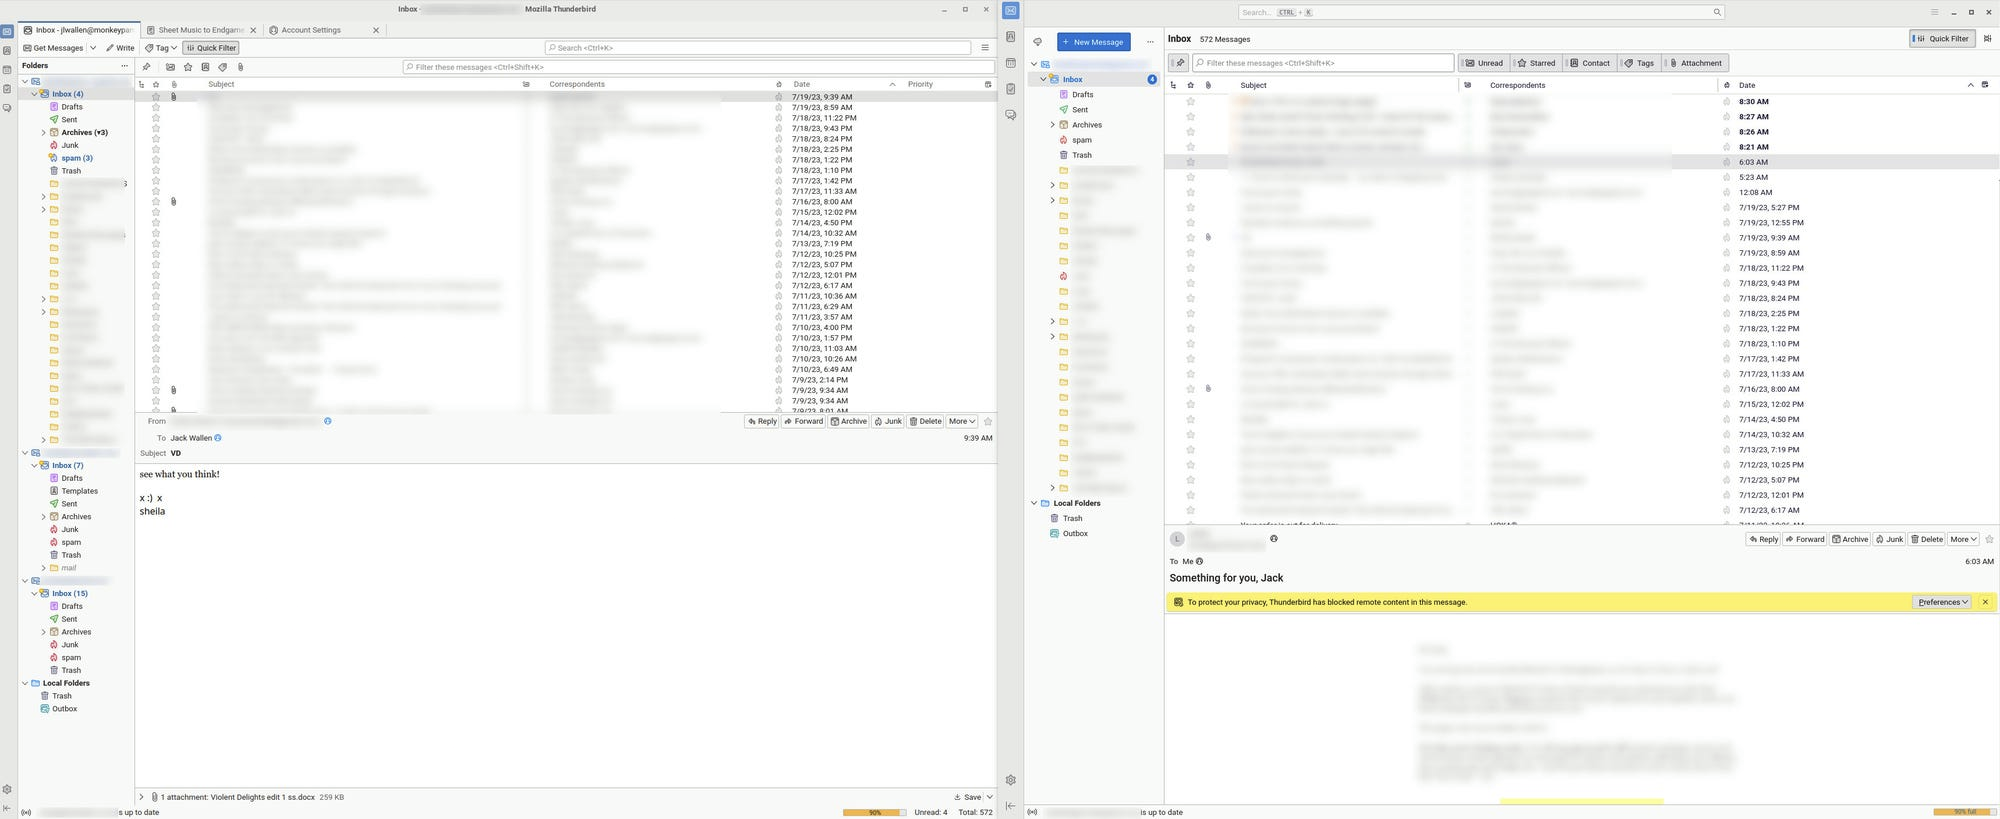This screenshot has width=2000, height=819.
Task: Open Chat in left window's spaces bar
Action: pyautogui.click(x=7, y=107)
